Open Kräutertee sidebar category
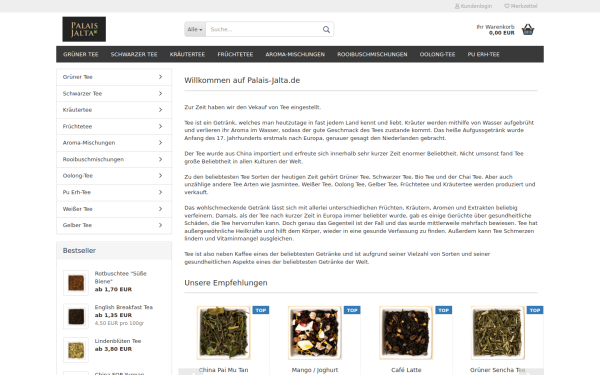Image resolution: width=600 pixels, height=375 pixels. [114, 110]
